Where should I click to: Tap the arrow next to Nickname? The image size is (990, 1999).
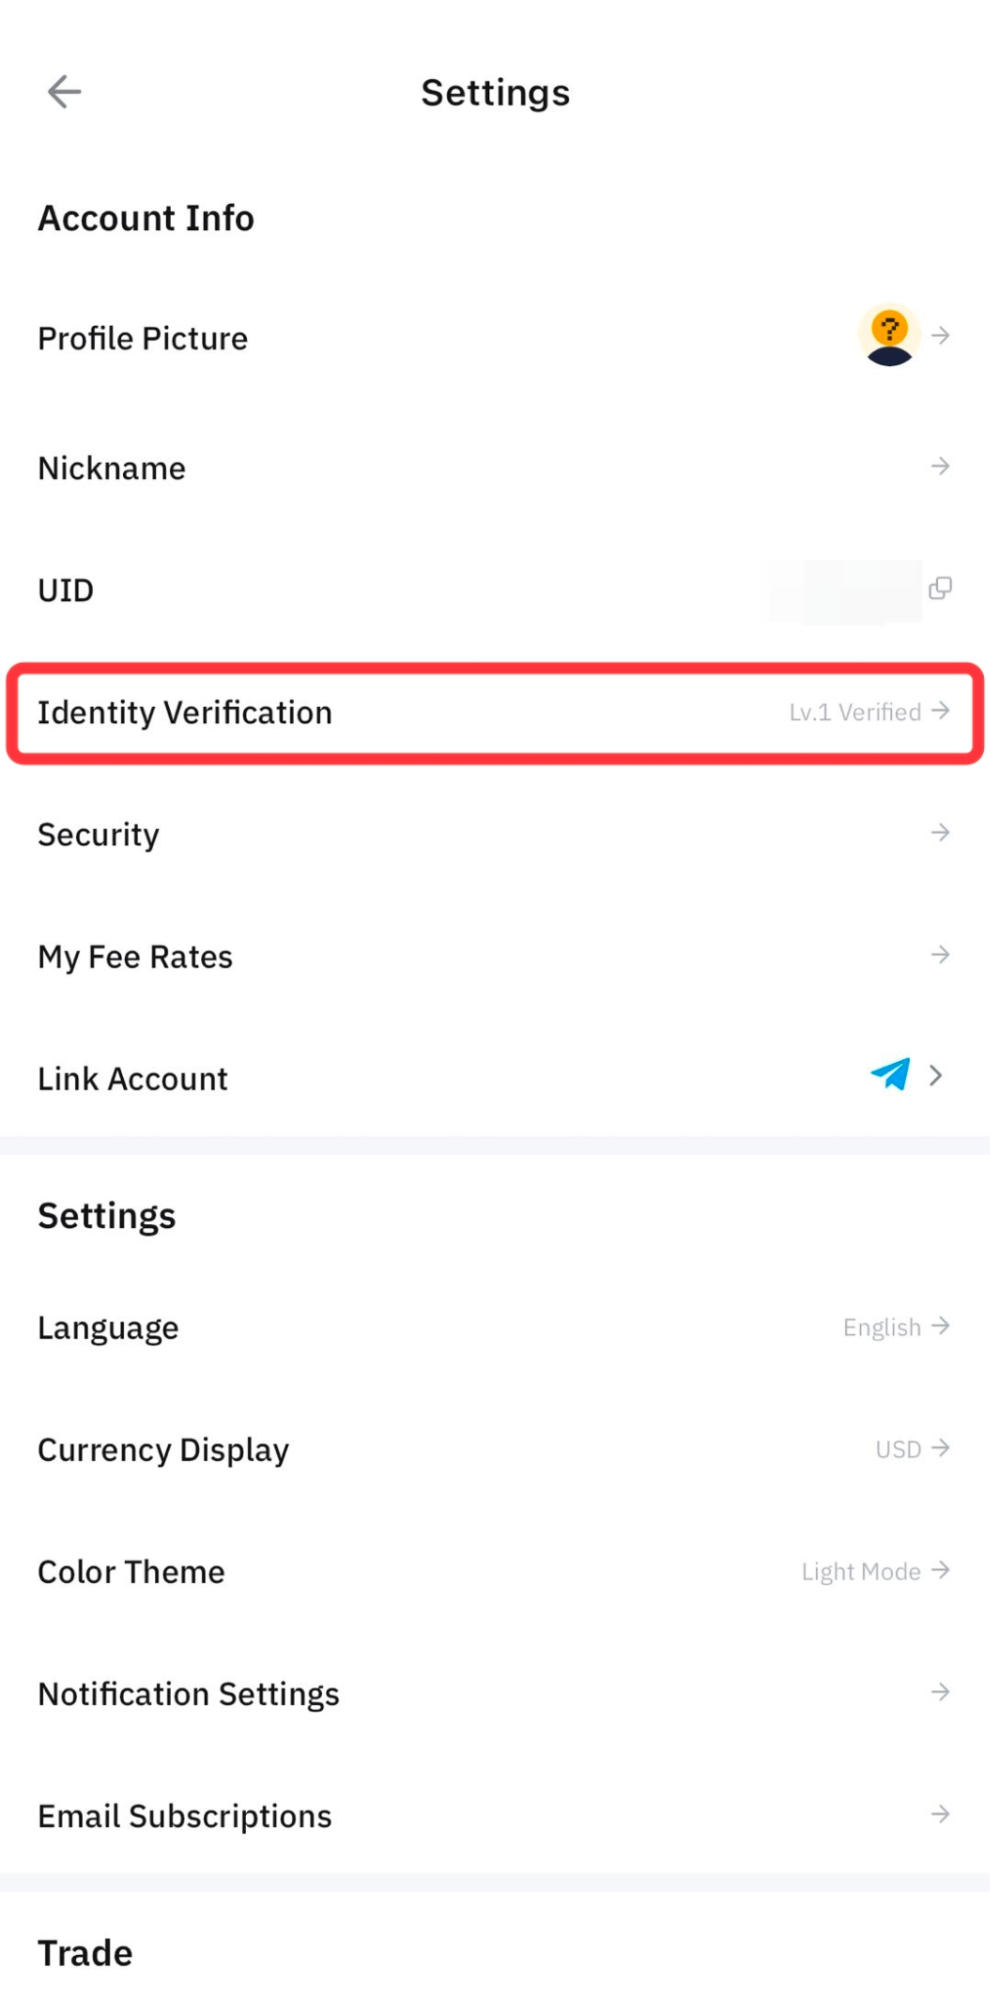pos(940,466)
